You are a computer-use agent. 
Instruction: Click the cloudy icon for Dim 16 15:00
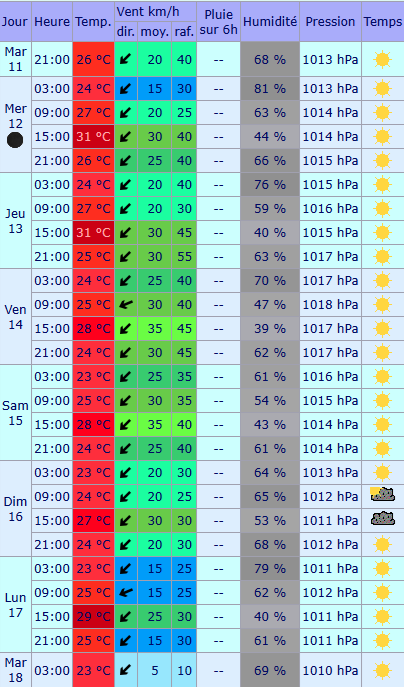(x=383, y=519)
